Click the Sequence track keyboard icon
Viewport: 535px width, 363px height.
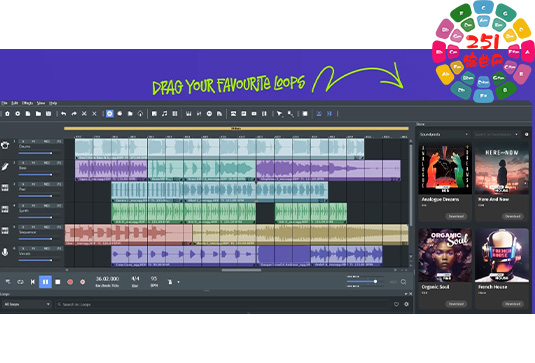(x=5, y=231)
